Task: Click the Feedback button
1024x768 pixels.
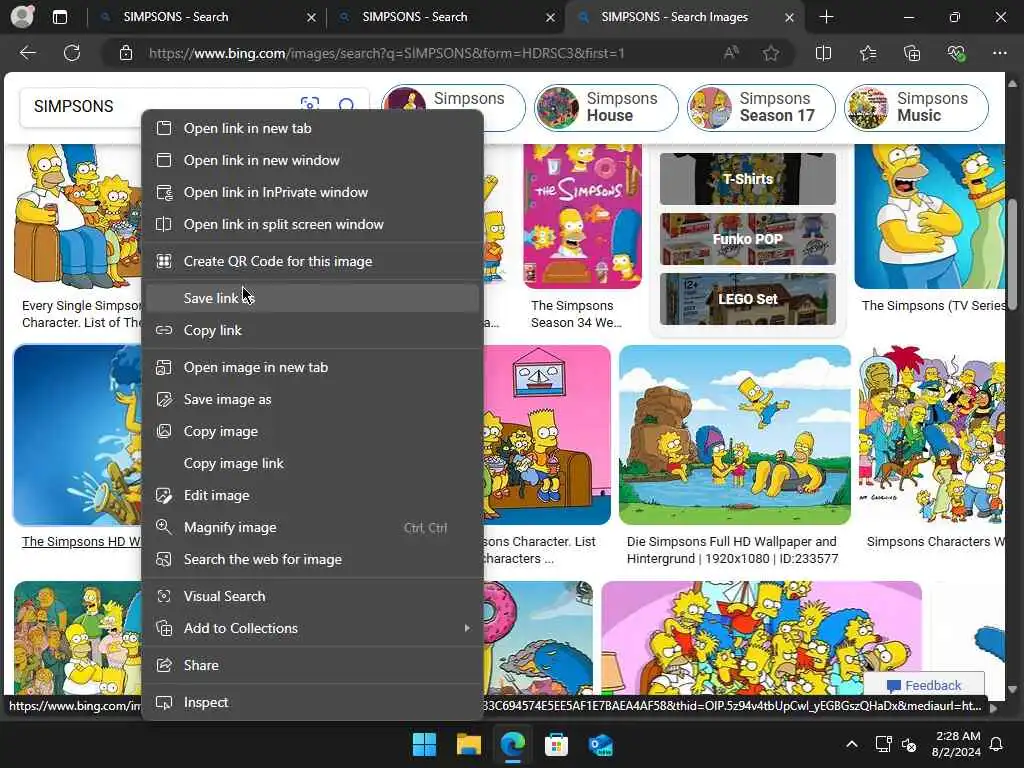Action: pos(924,685)
